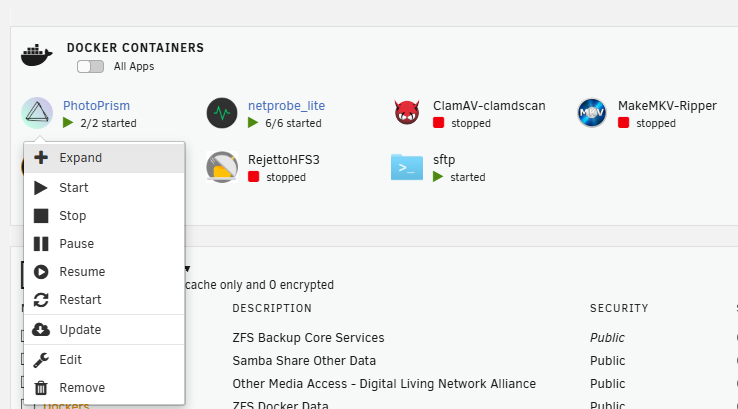Click the red stopped square under ClamAV-clamdscan
738x409 pixels.
tap(439, 123)
